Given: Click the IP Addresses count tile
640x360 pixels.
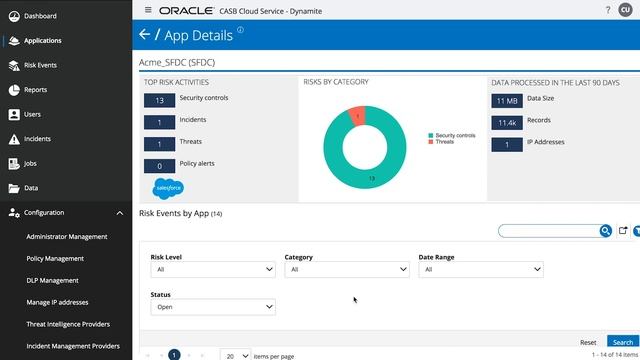Looking at the screenshot, I should (507, 144).
